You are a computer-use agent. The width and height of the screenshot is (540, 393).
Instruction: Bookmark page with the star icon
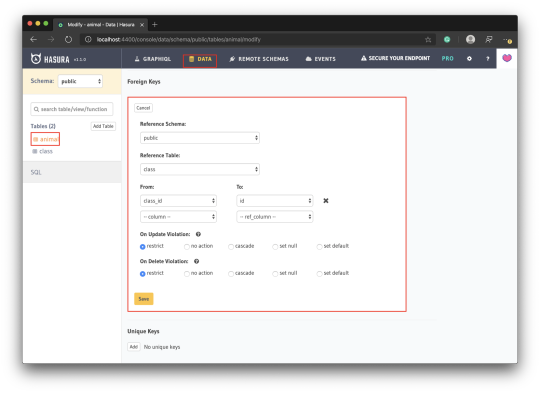428,40
